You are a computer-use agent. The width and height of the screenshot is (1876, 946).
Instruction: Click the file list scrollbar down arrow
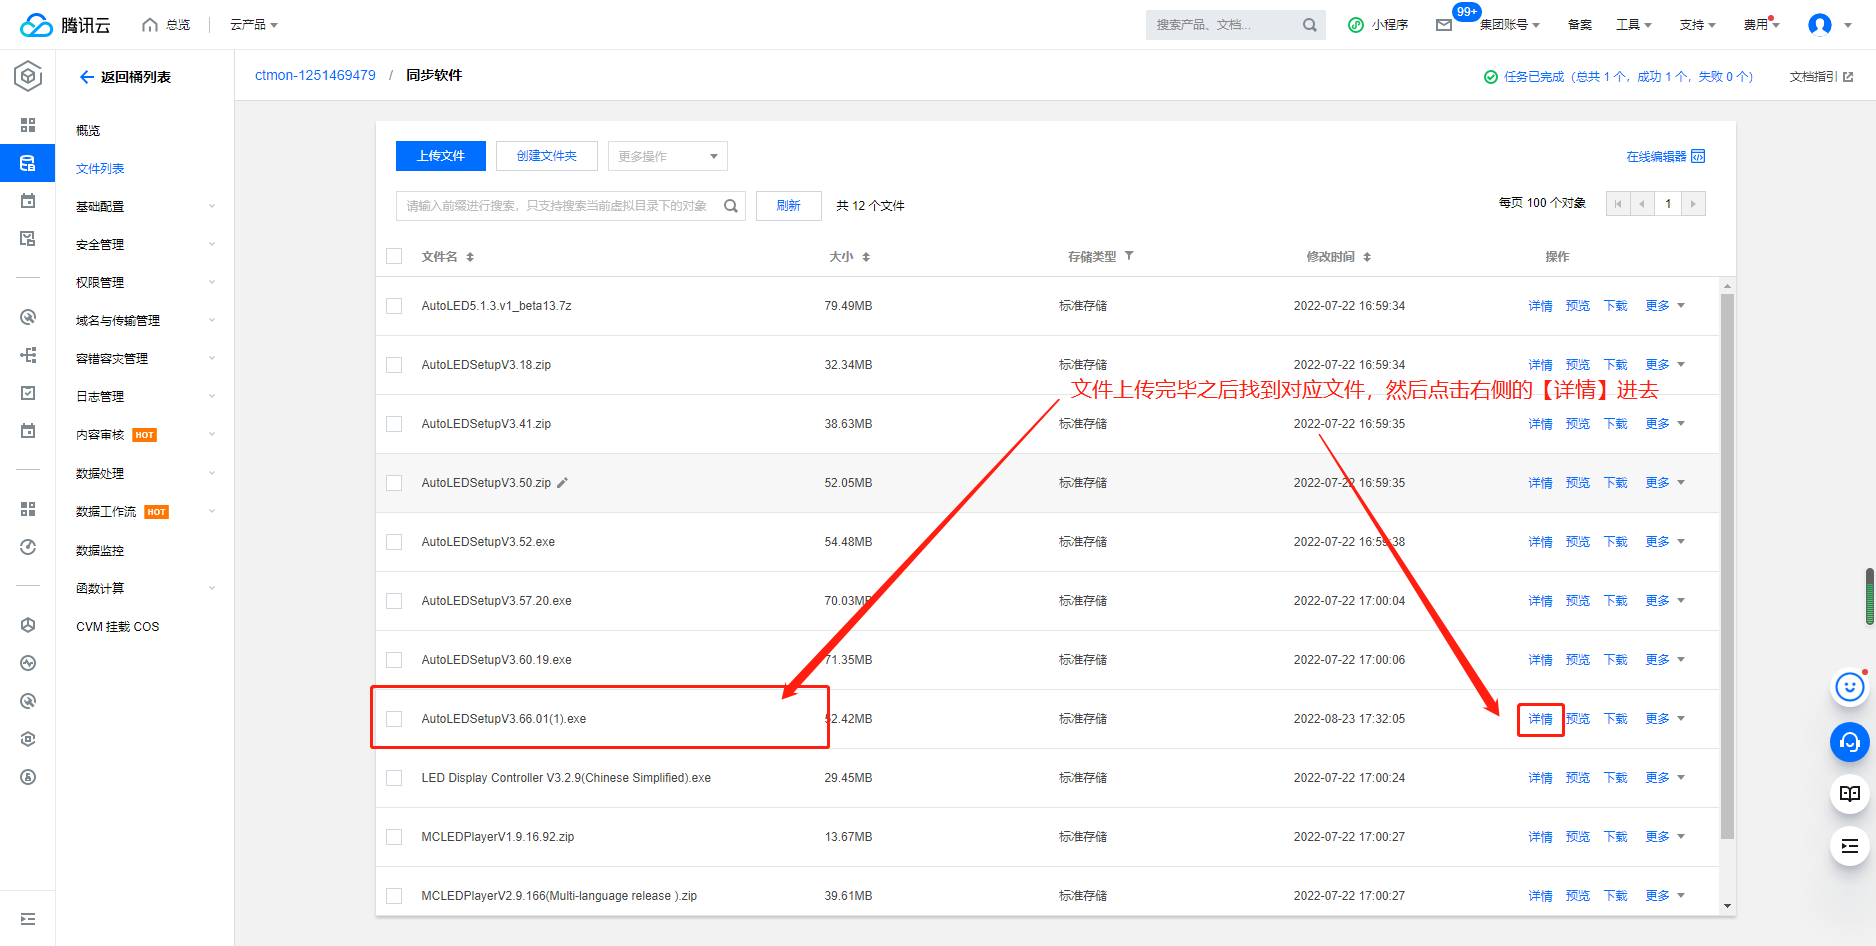pos(1727,907)
